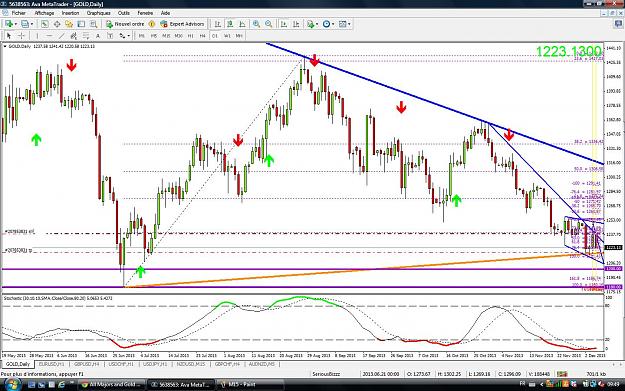Open the Chrome 'All Majors and Gold' taskbar item
625x391 pixels.
[111, 385]
